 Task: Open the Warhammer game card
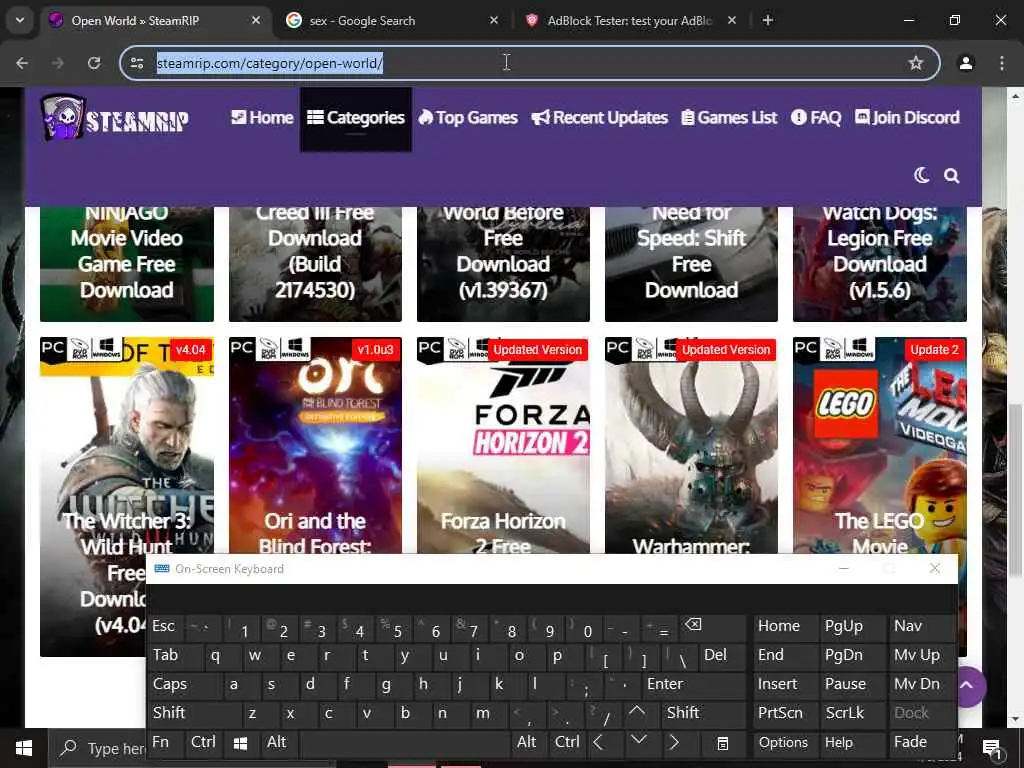[691, 445]
